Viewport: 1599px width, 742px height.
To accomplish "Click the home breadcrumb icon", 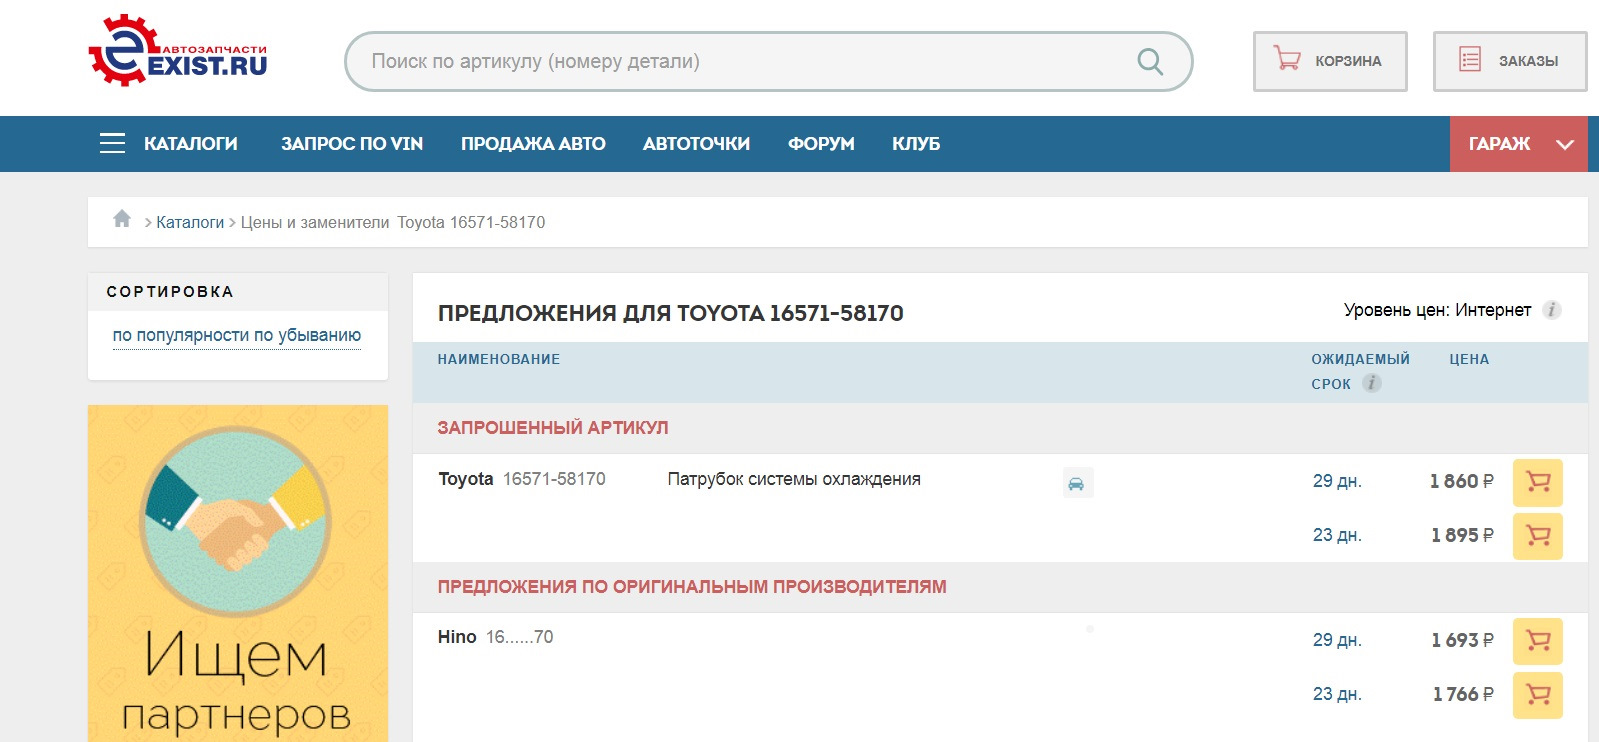I will tap(122, 219).
